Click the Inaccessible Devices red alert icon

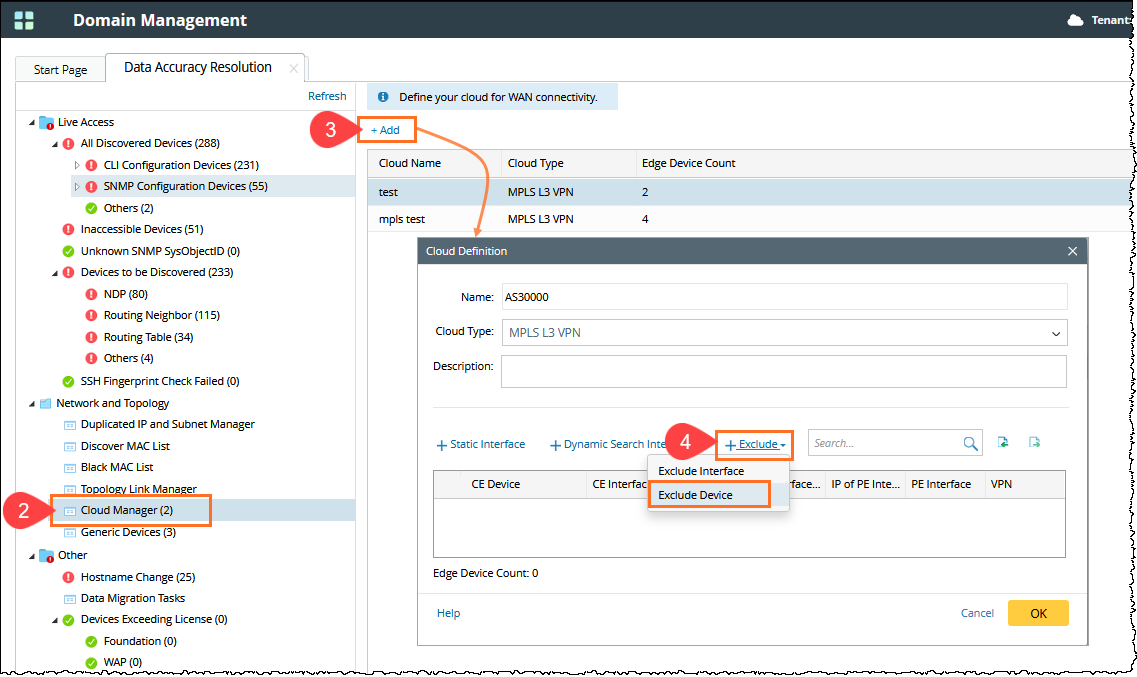(x=68, y=230)
